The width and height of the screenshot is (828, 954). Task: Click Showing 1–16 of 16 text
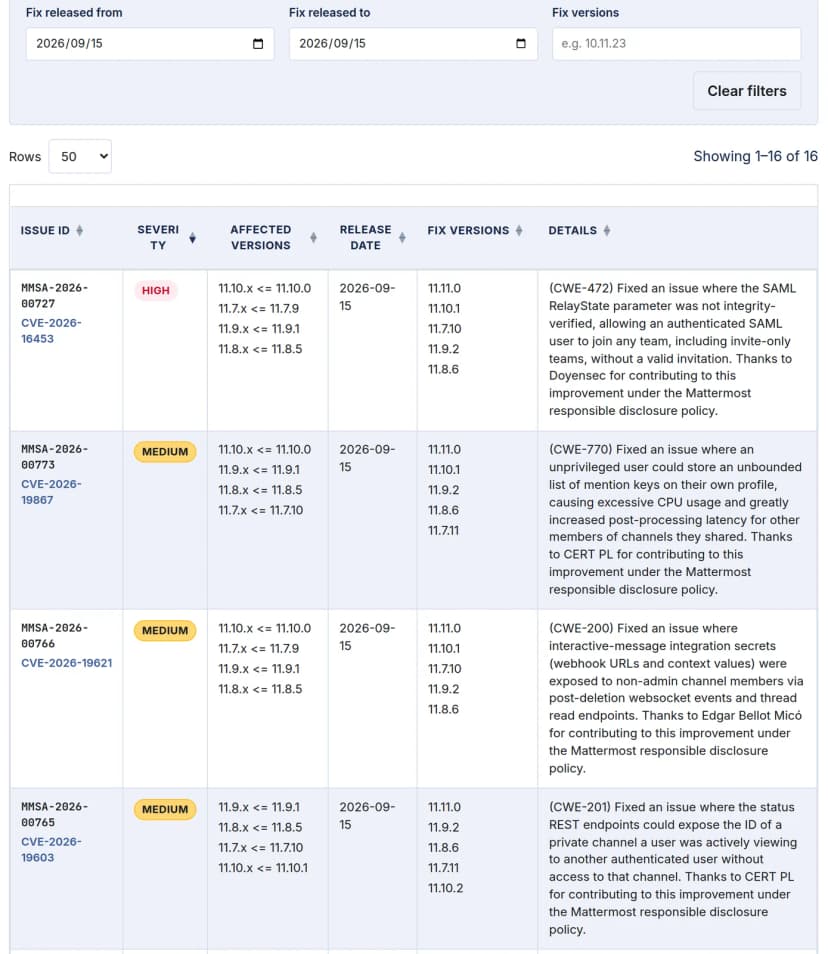pos(756,156)
